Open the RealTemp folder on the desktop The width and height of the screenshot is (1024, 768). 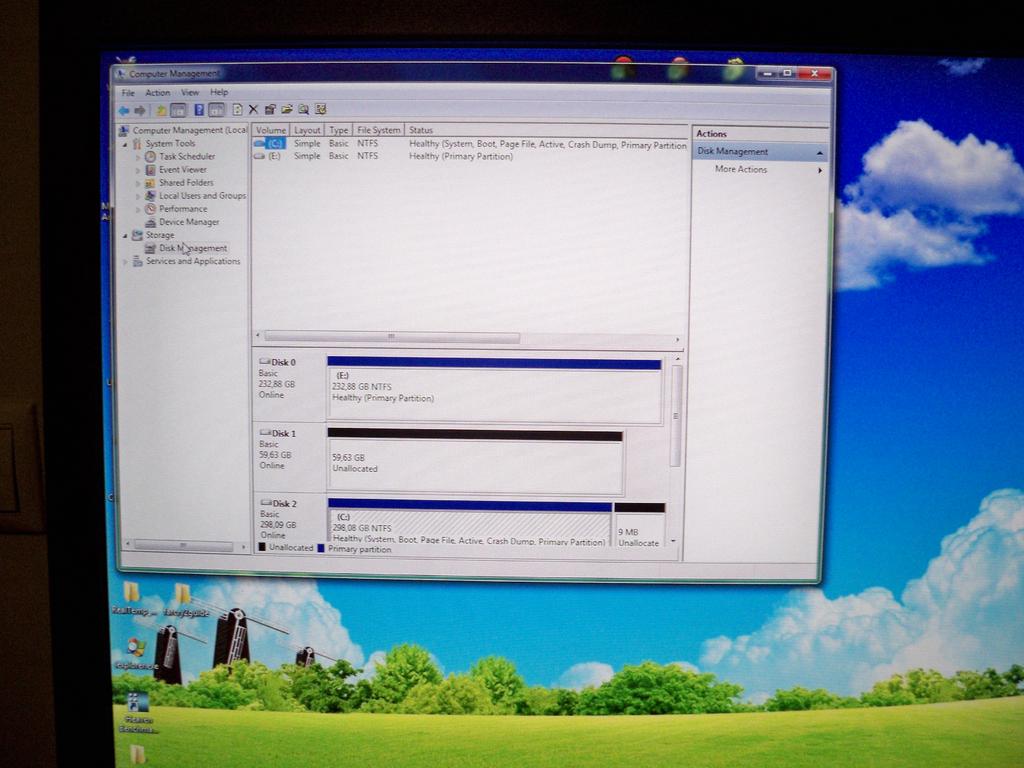[x=133, y=599]
